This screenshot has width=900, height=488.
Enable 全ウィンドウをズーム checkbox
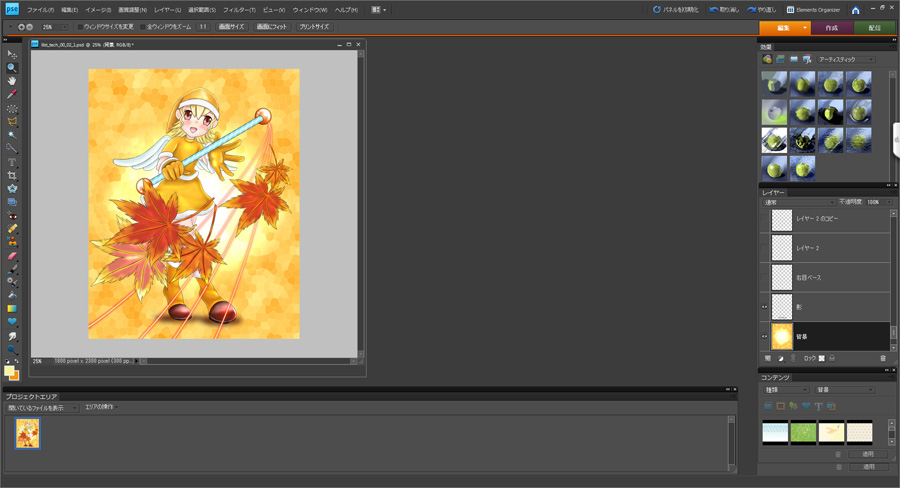pos(143,27)
